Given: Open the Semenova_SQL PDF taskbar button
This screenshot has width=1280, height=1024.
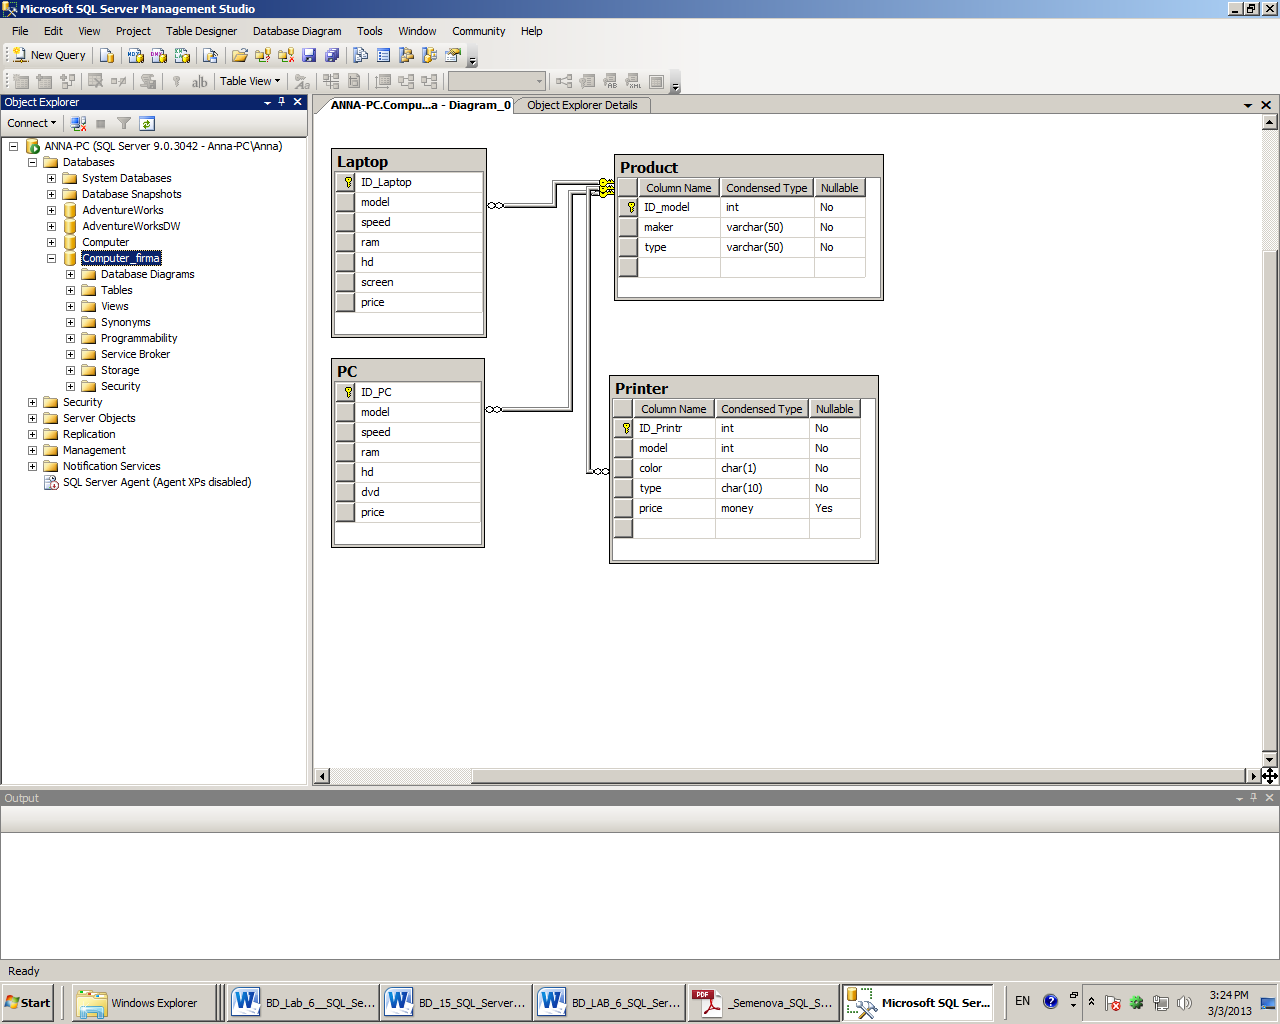Looking at the screenshot, I should coord(762,1003).
